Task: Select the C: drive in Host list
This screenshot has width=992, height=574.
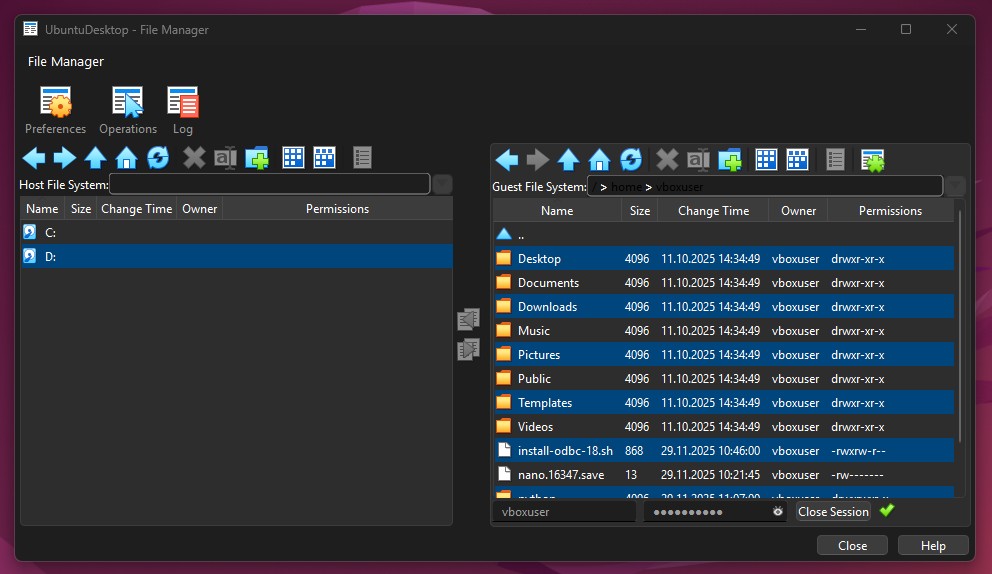Action: click(x=237, y=232)
